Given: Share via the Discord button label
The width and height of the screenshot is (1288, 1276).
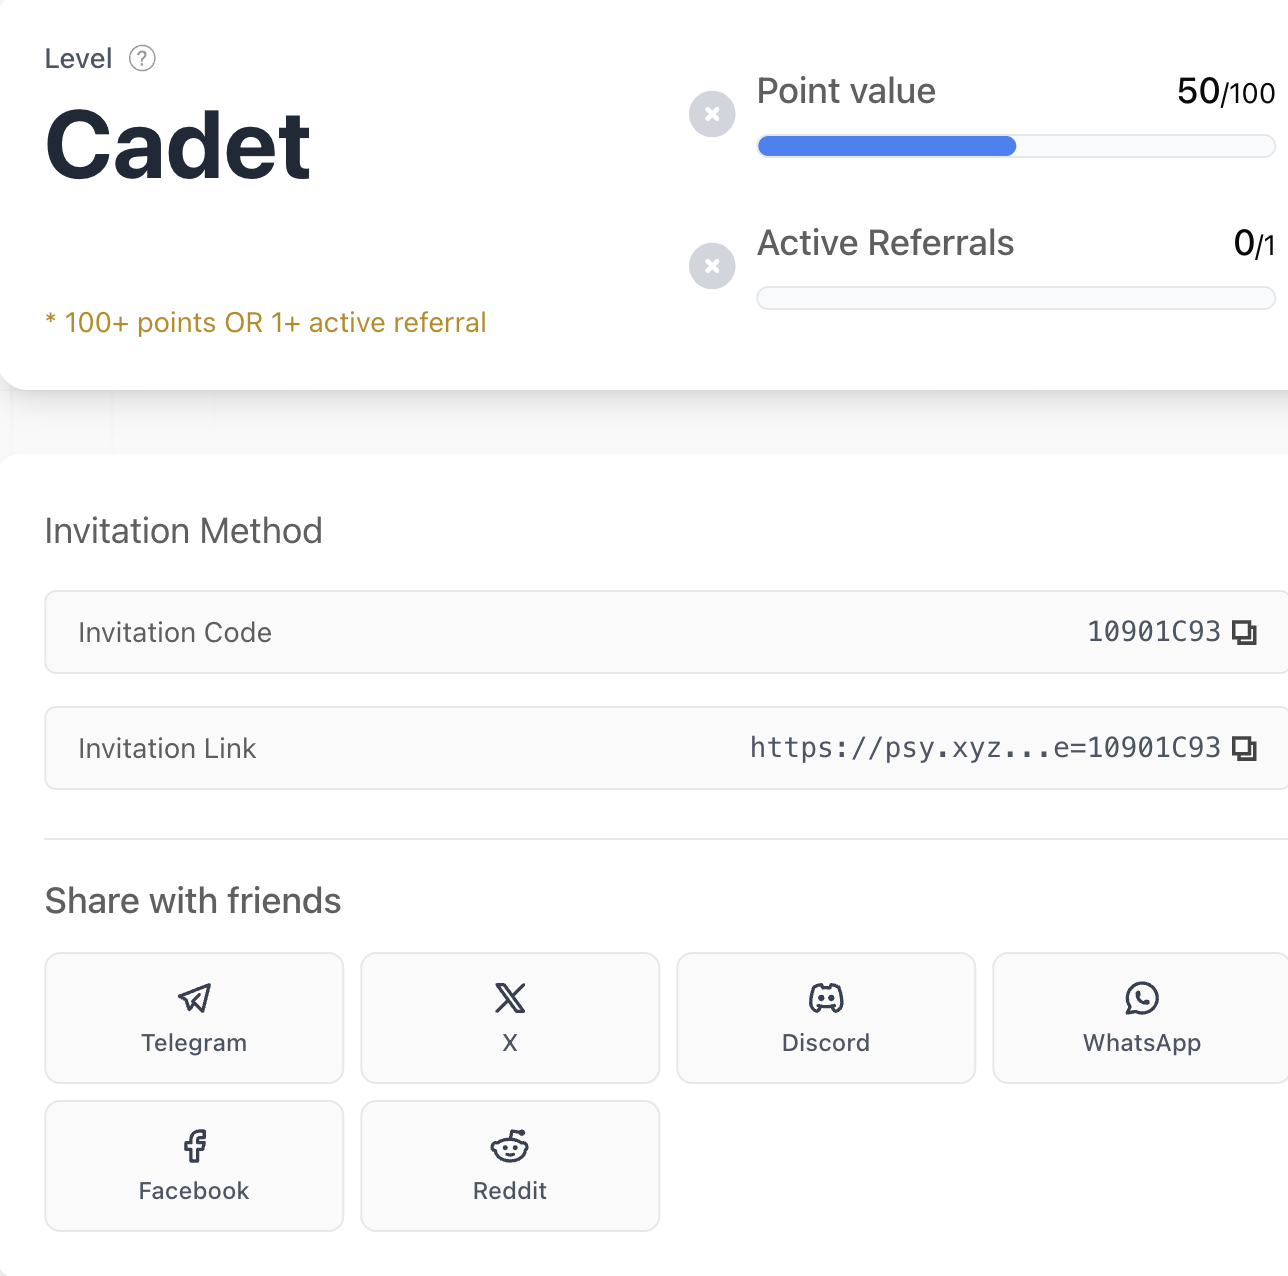Looking at the screenshot, I should pyautogui.click(x=826, y=1043).
